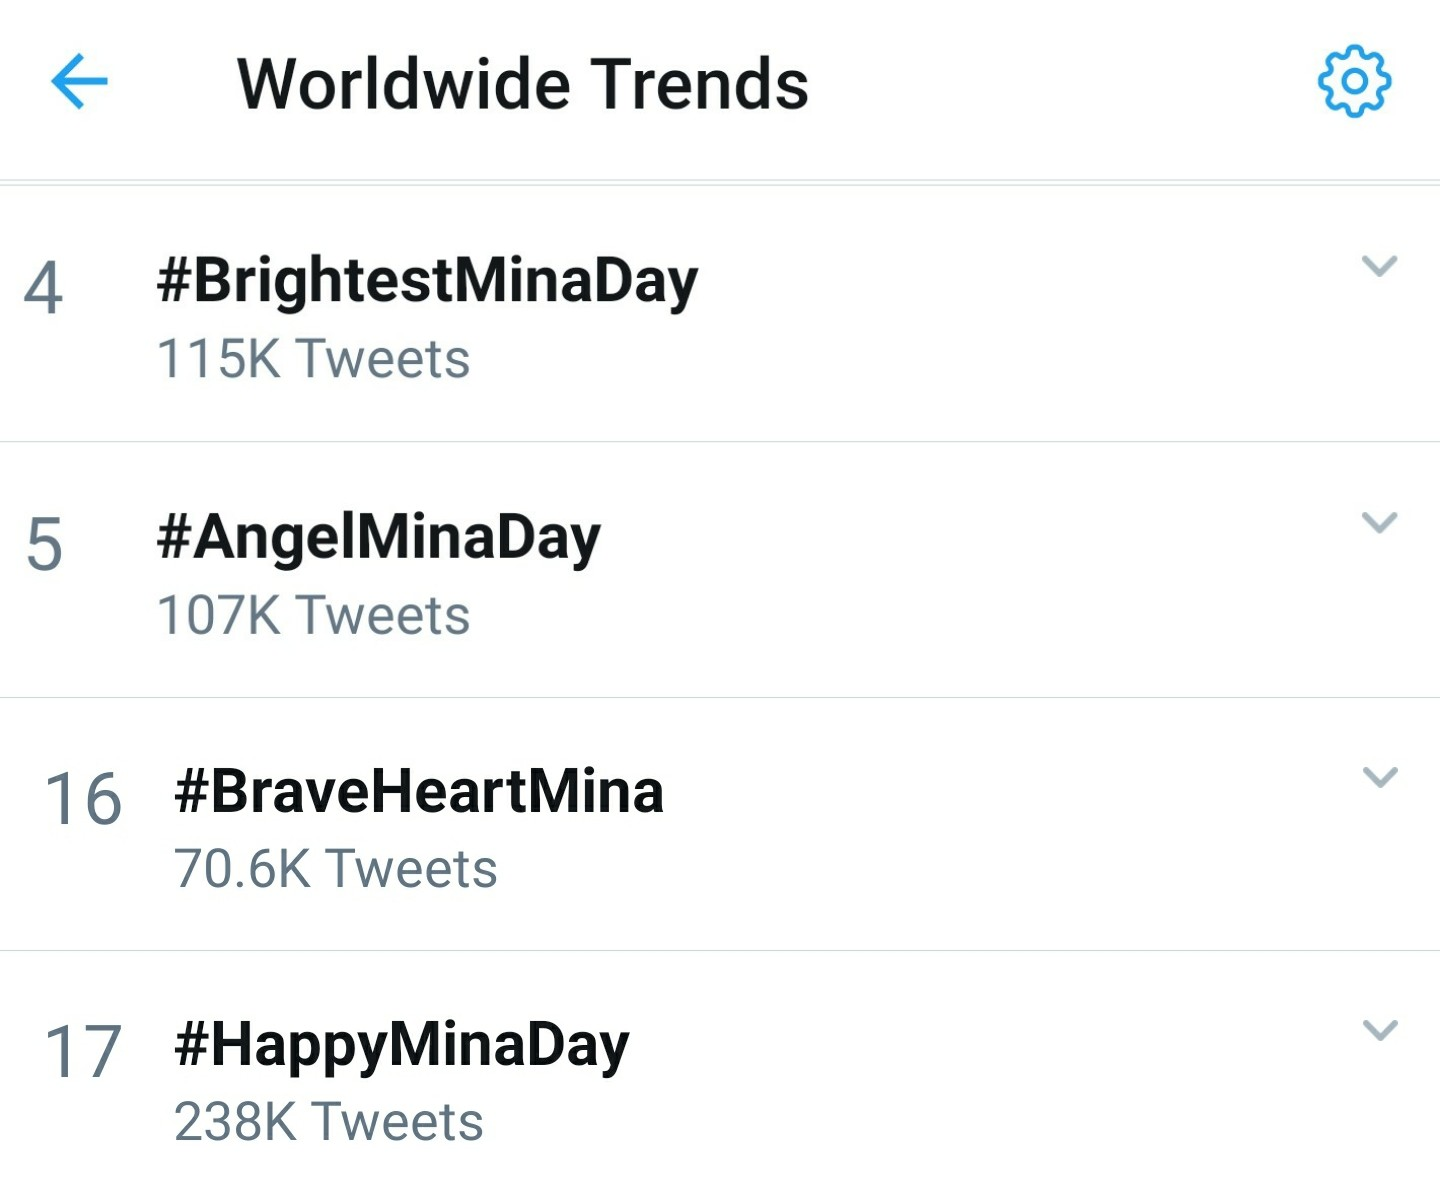Viewport: 1440px width, 1192px height.
Task: Expand options for #BrightestMinaDay trend
Action: pyautogui.click(x=1379, y=266)
